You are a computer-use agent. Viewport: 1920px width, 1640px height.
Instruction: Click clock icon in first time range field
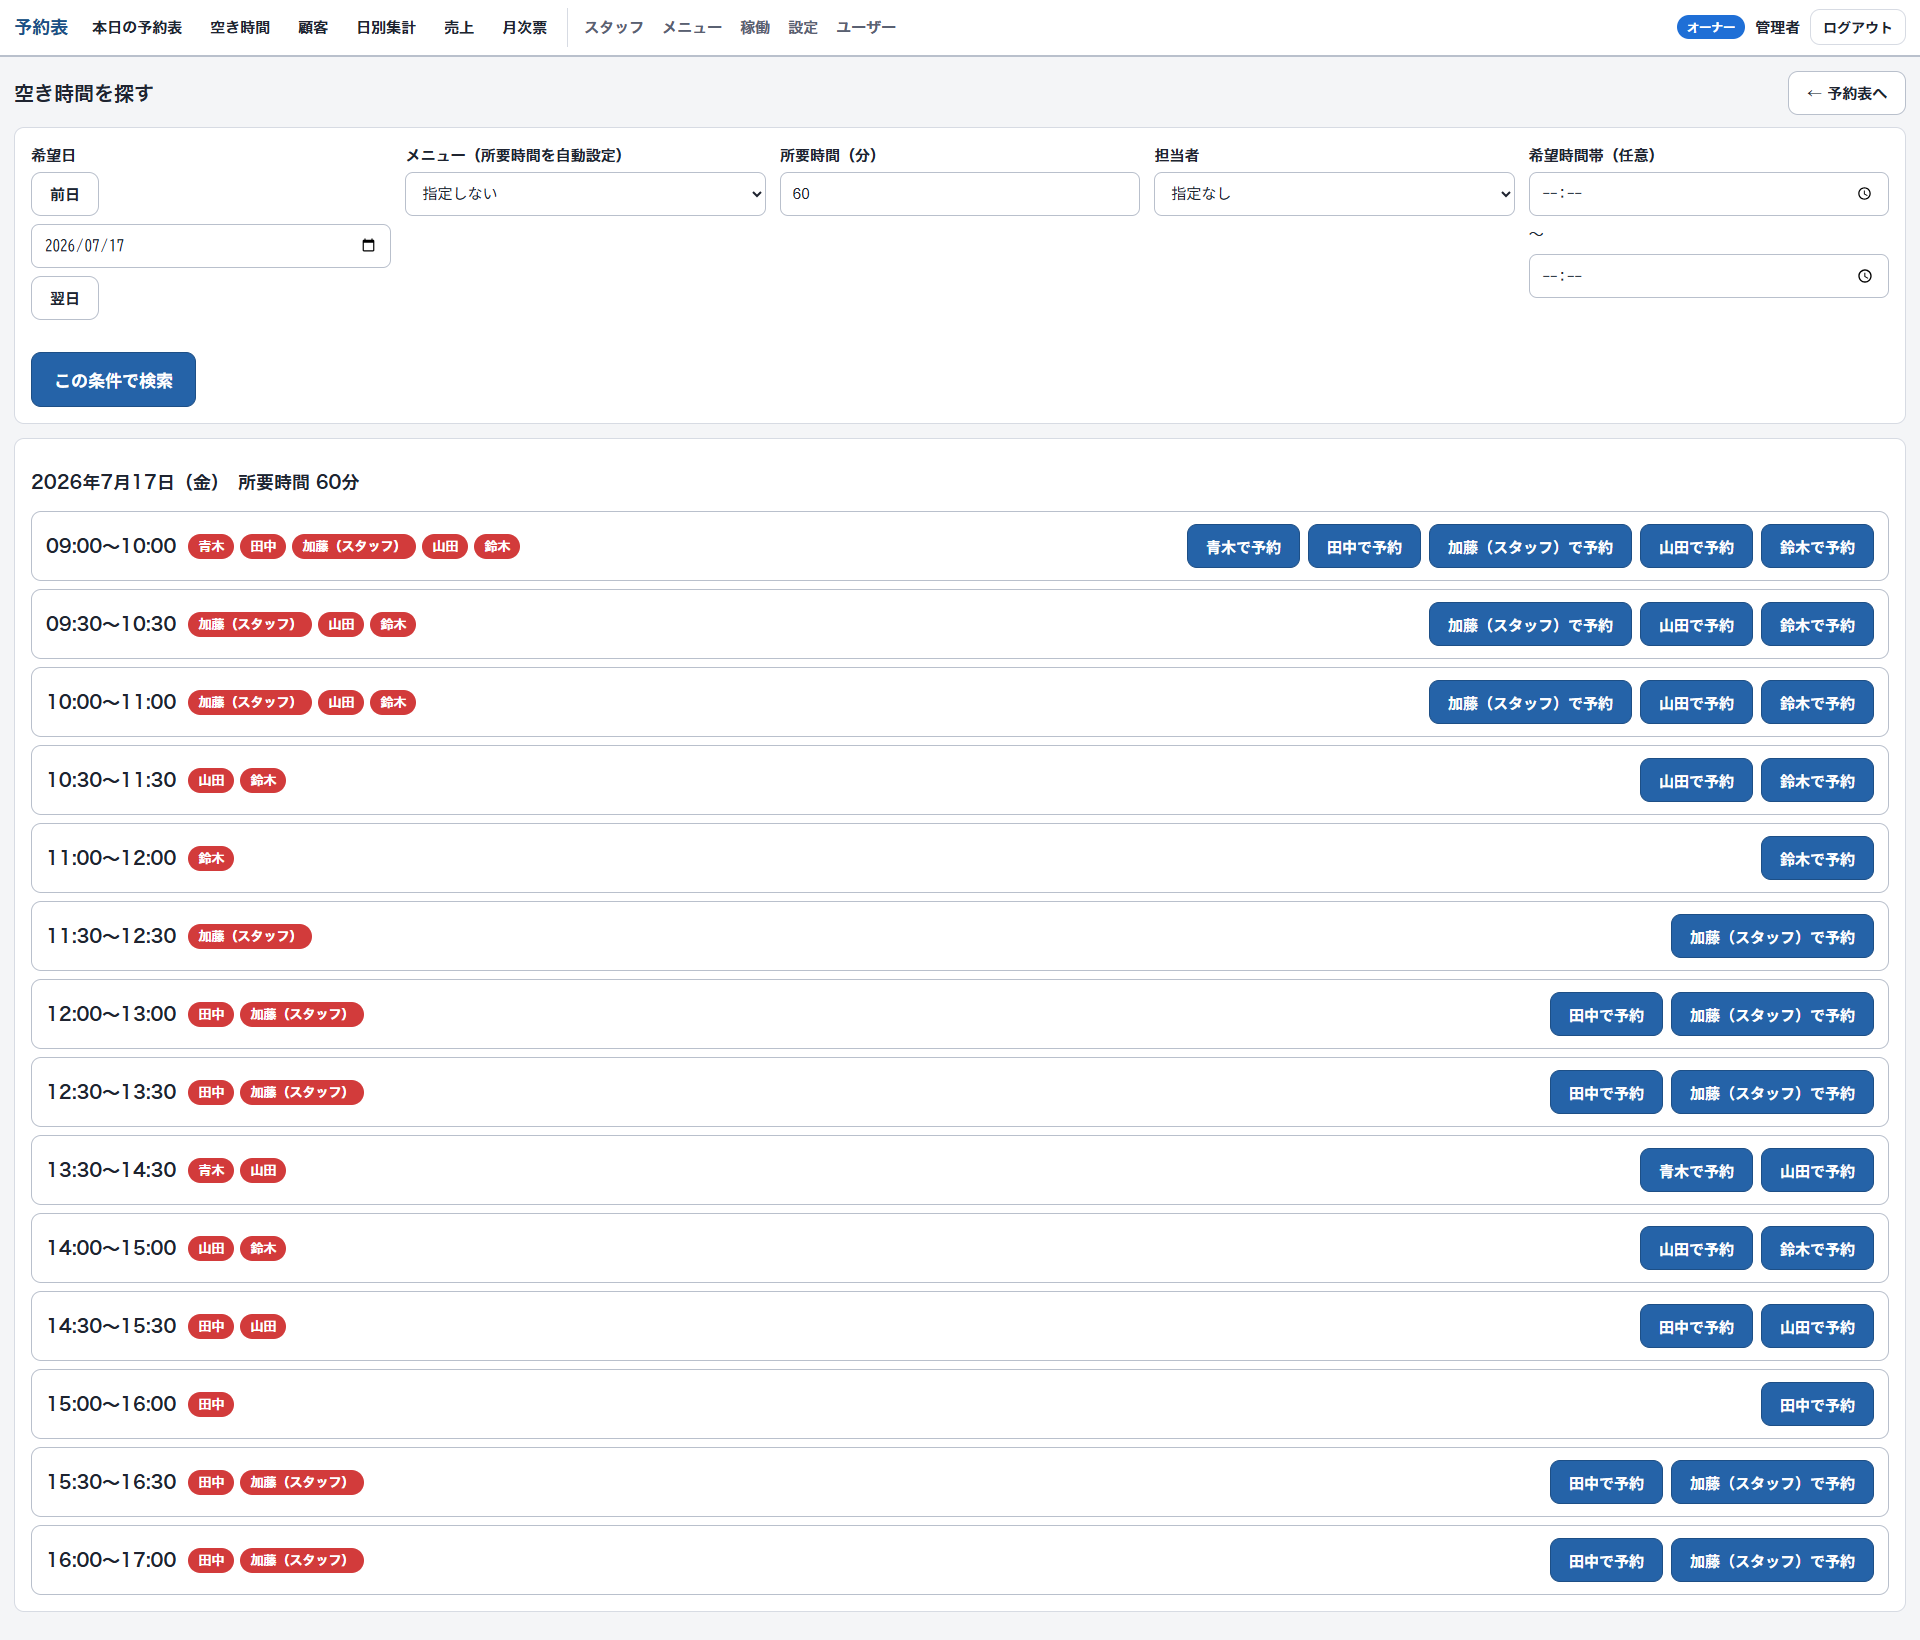point(1864,194)
